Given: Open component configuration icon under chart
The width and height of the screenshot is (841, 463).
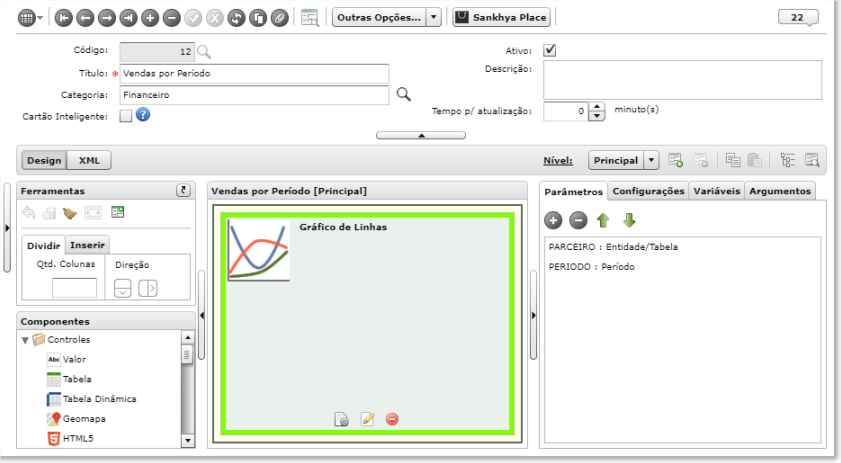Looking at the screenshot, I should pyautogui.click(x=342, y=419).
